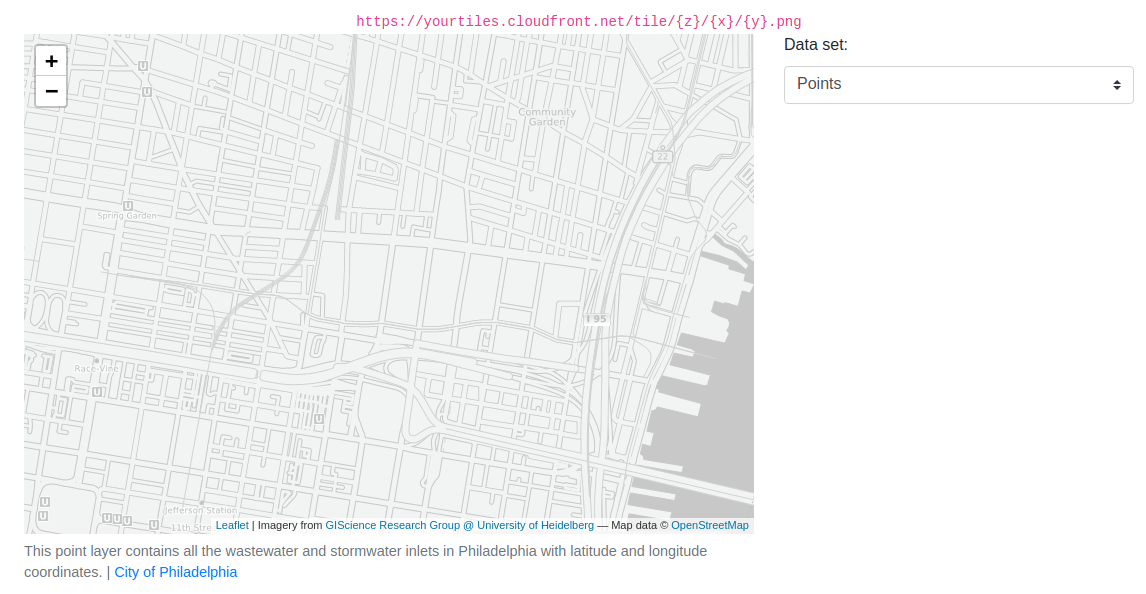
Task: Click the Spring Garden station label
Action: tap(127, 215)
